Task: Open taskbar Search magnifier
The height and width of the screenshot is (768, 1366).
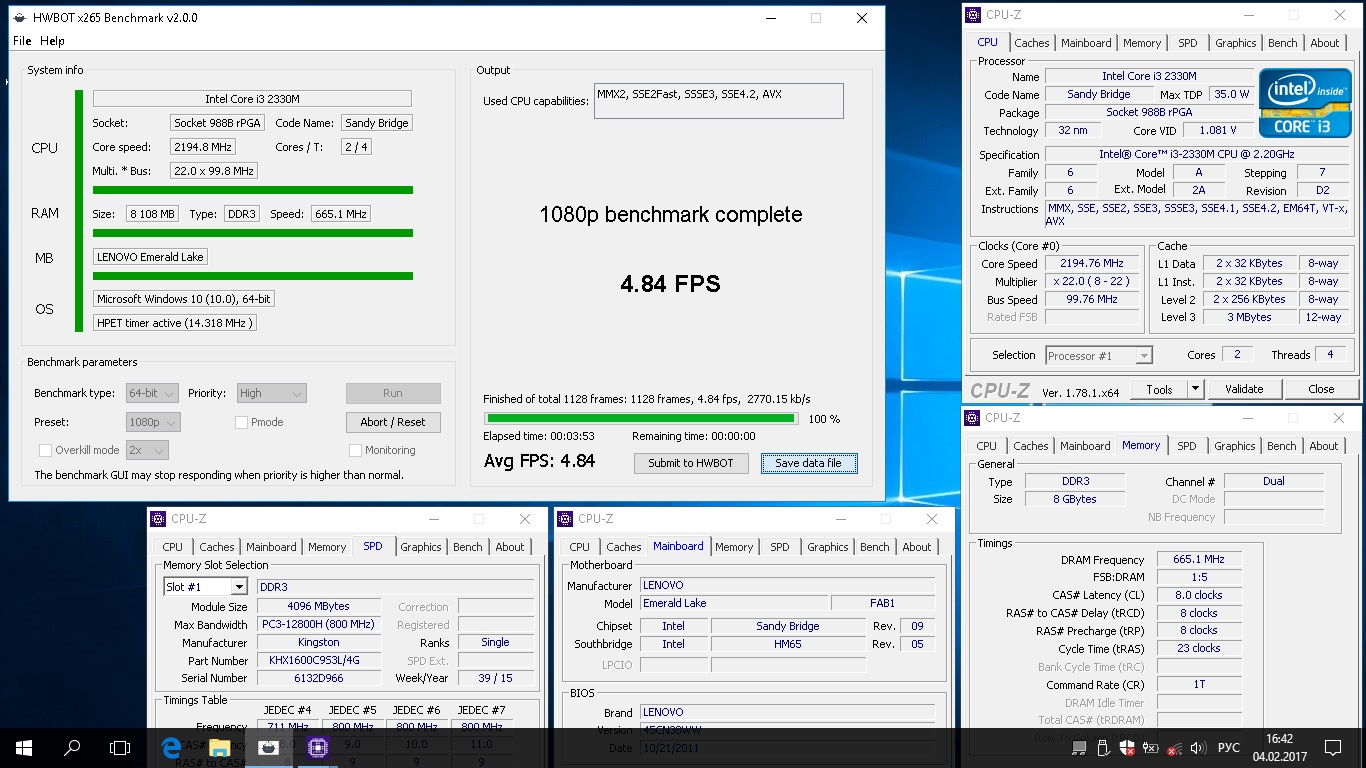Action: (72, 747)
